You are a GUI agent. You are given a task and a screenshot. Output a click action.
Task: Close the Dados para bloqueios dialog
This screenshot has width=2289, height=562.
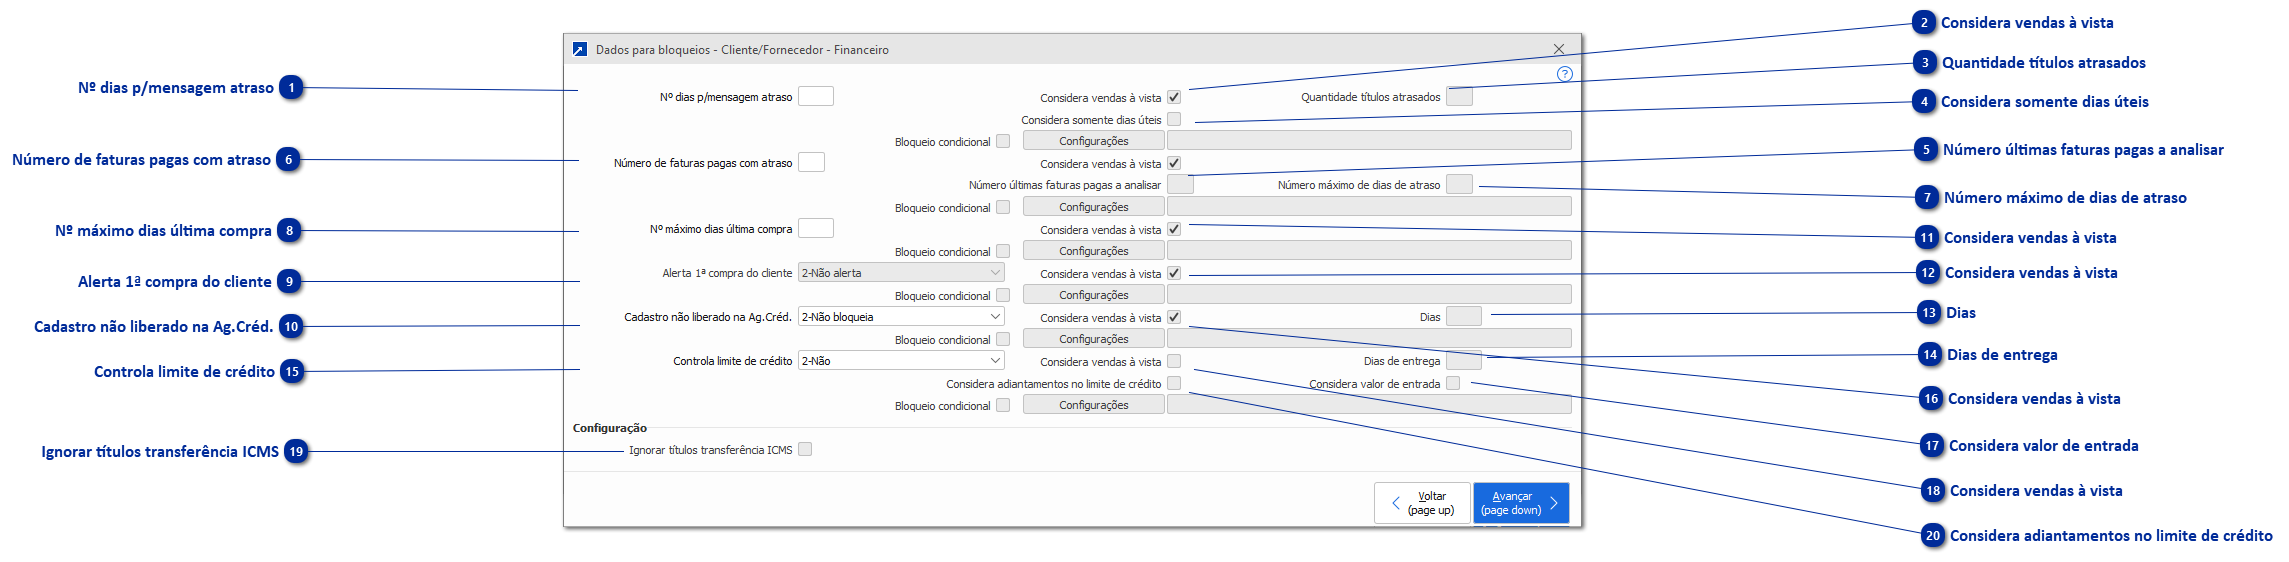pos(1558,49)
